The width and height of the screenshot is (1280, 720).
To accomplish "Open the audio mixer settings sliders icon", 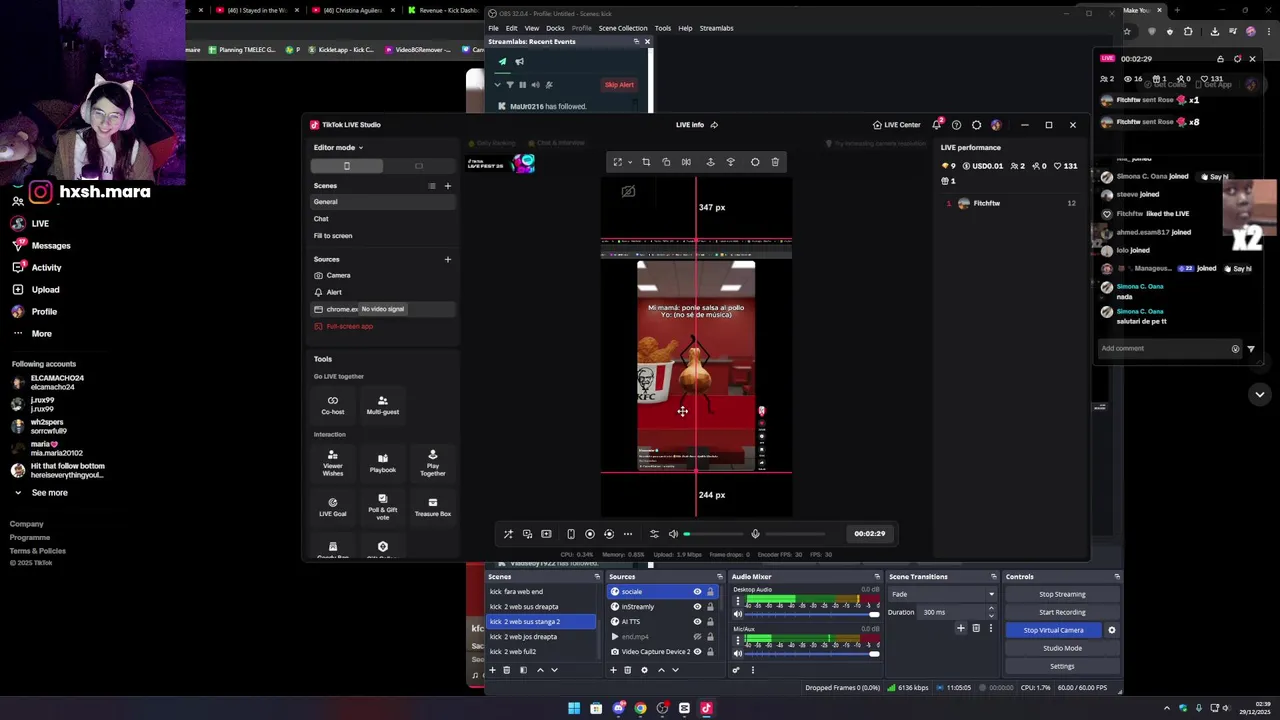I will 654,534.
